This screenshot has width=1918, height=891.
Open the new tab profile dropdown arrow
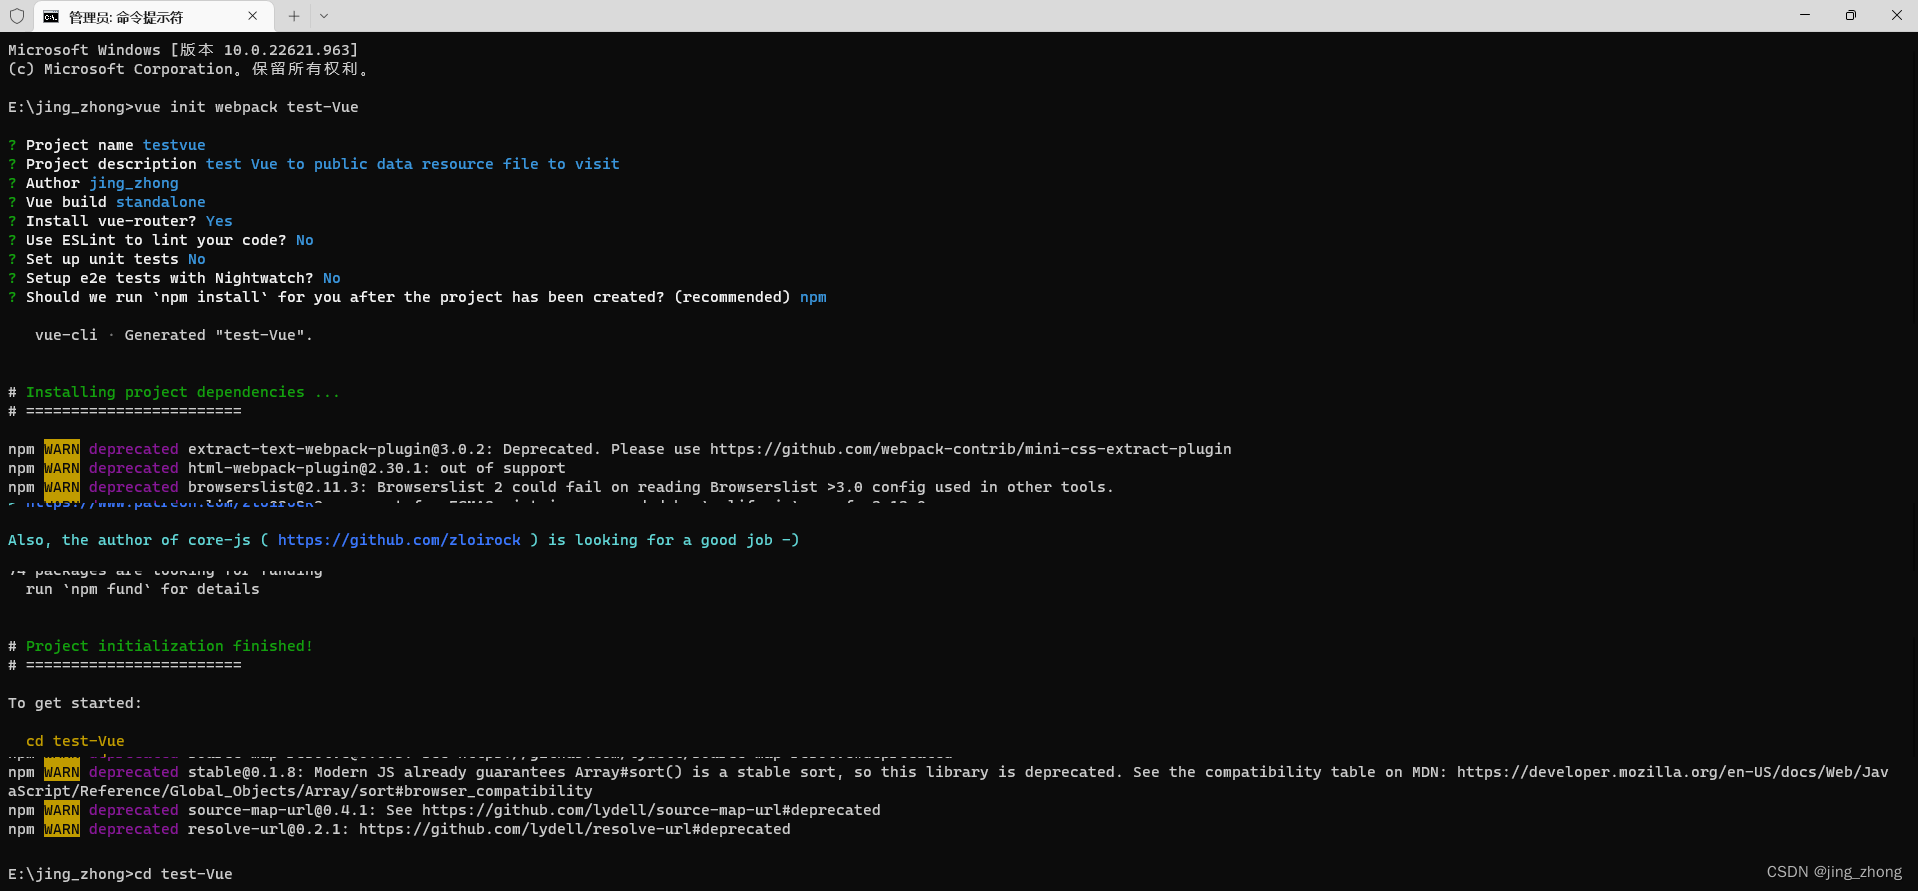click(324, 16)
